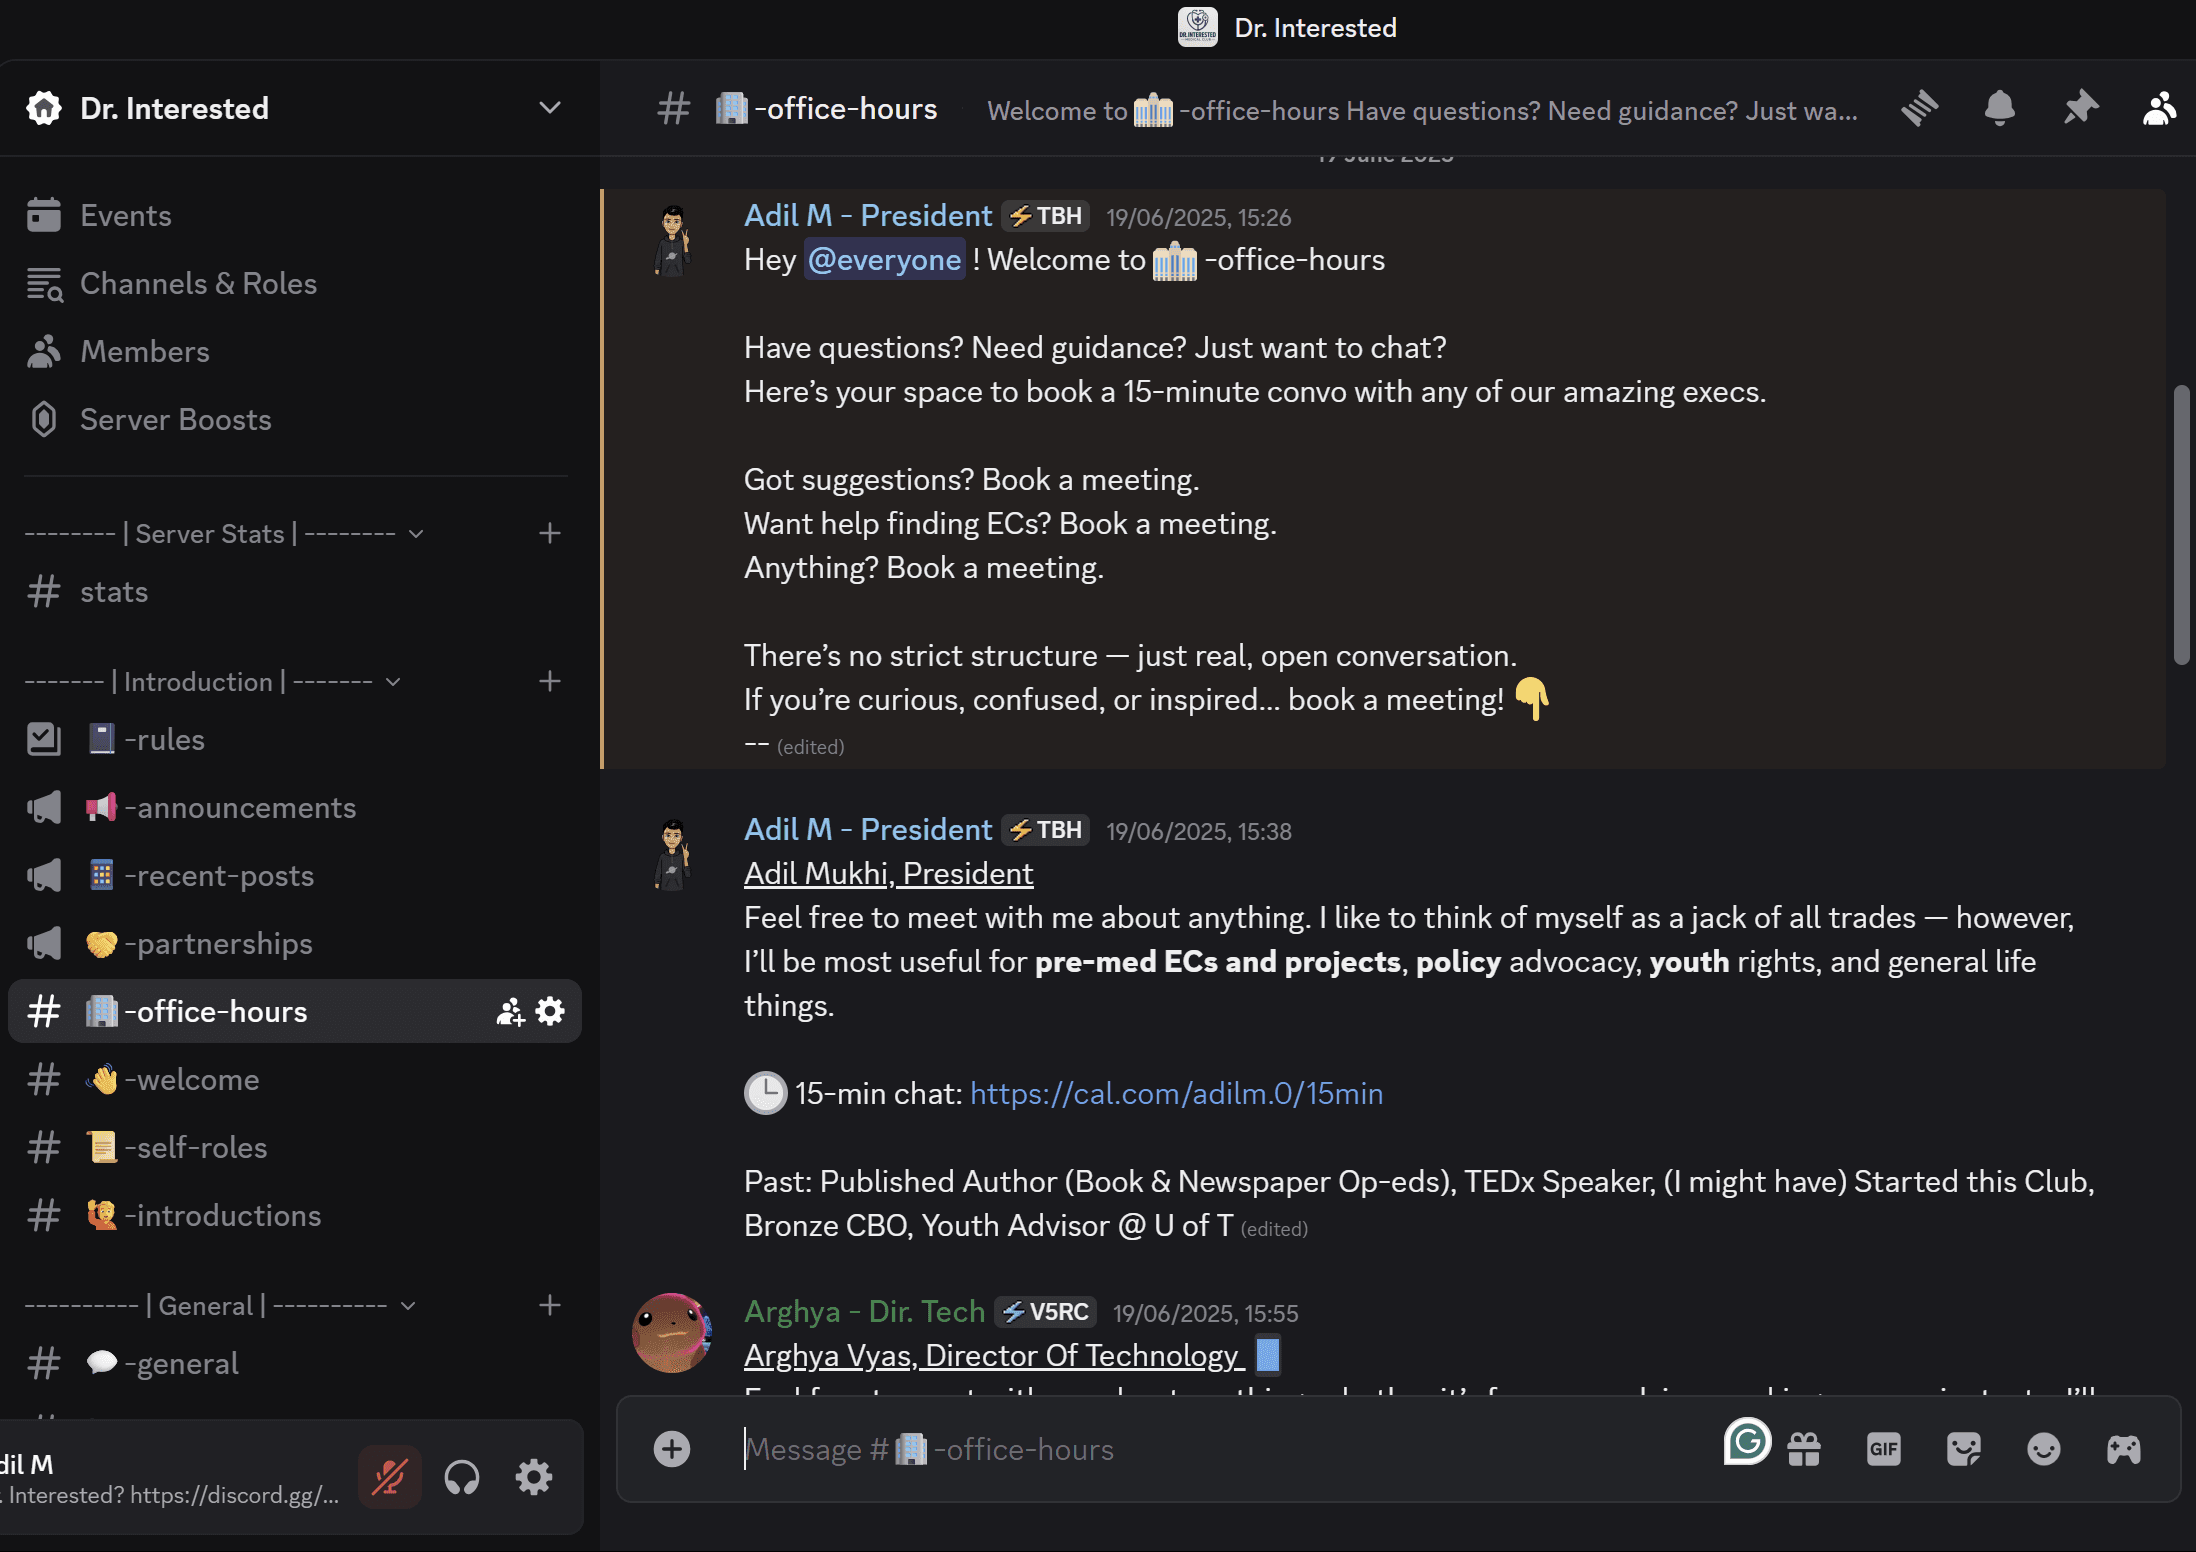2196x1552 pixels.
Task: Collapse the Server Stats category
Action: pos(417,533)
